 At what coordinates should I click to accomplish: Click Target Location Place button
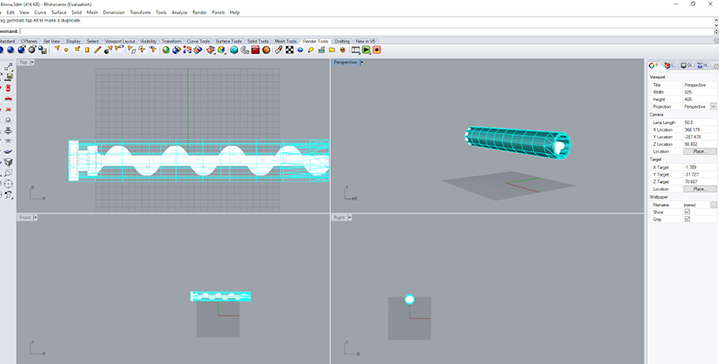coord(699,189)
